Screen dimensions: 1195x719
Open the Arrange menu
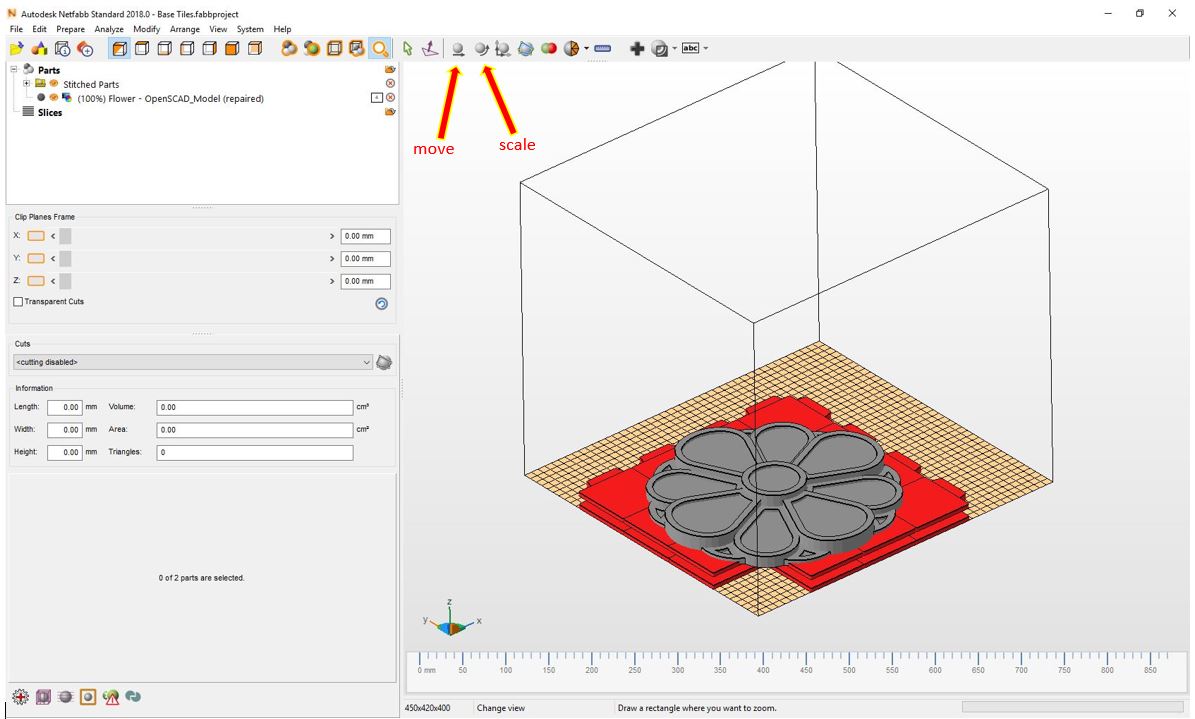(184, 29)
